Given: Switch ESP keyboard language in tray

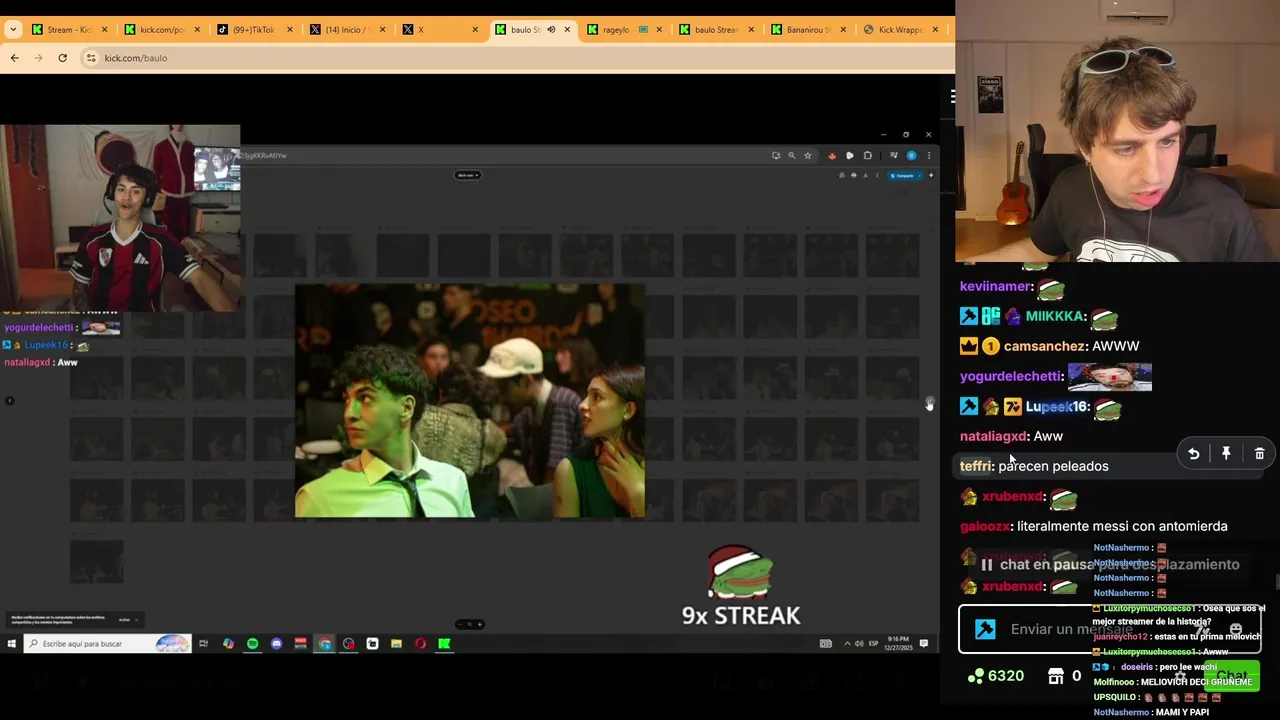Looking at the screenshot, I should 873,644.
